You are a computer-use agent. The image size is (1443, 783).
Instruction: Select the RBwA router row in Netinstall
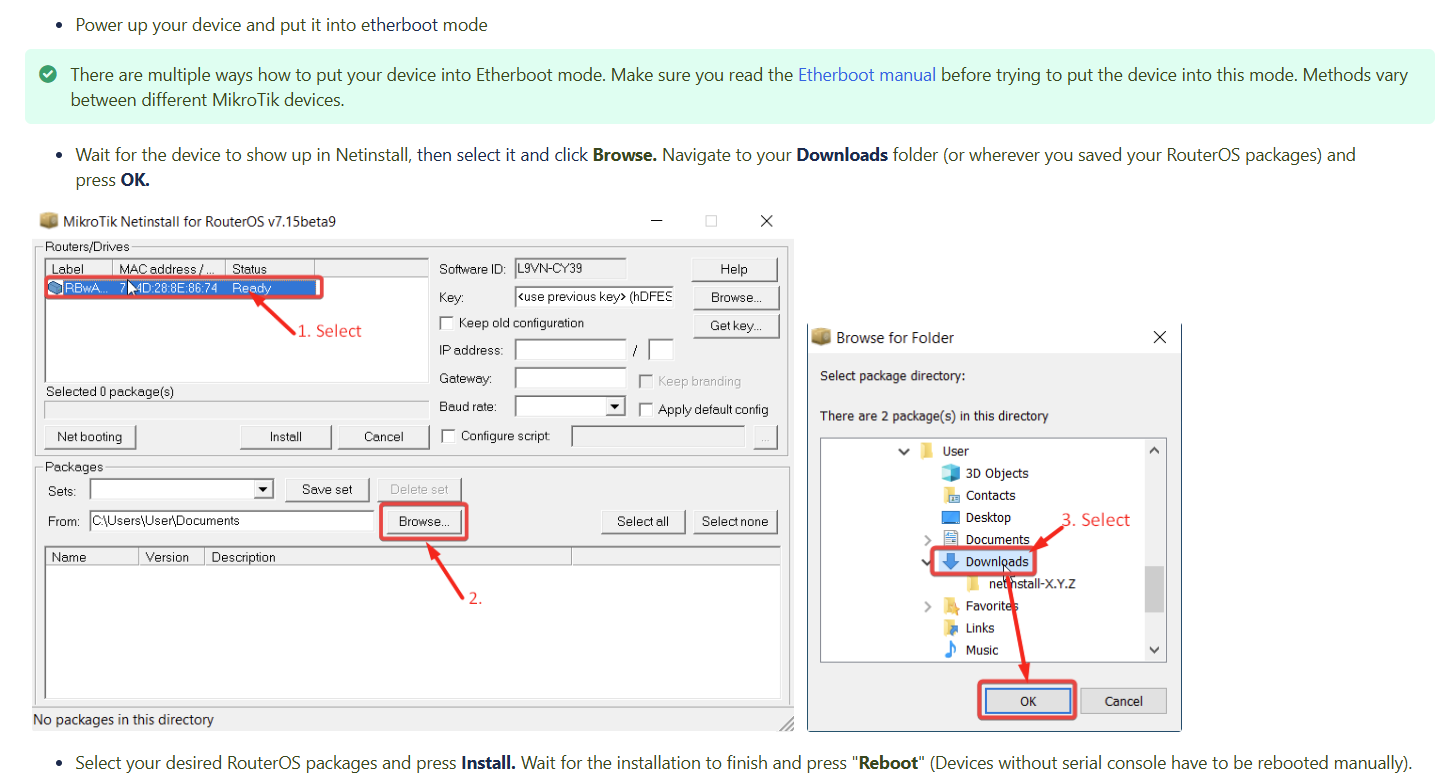pyautogui.click(x=183, y=288)
